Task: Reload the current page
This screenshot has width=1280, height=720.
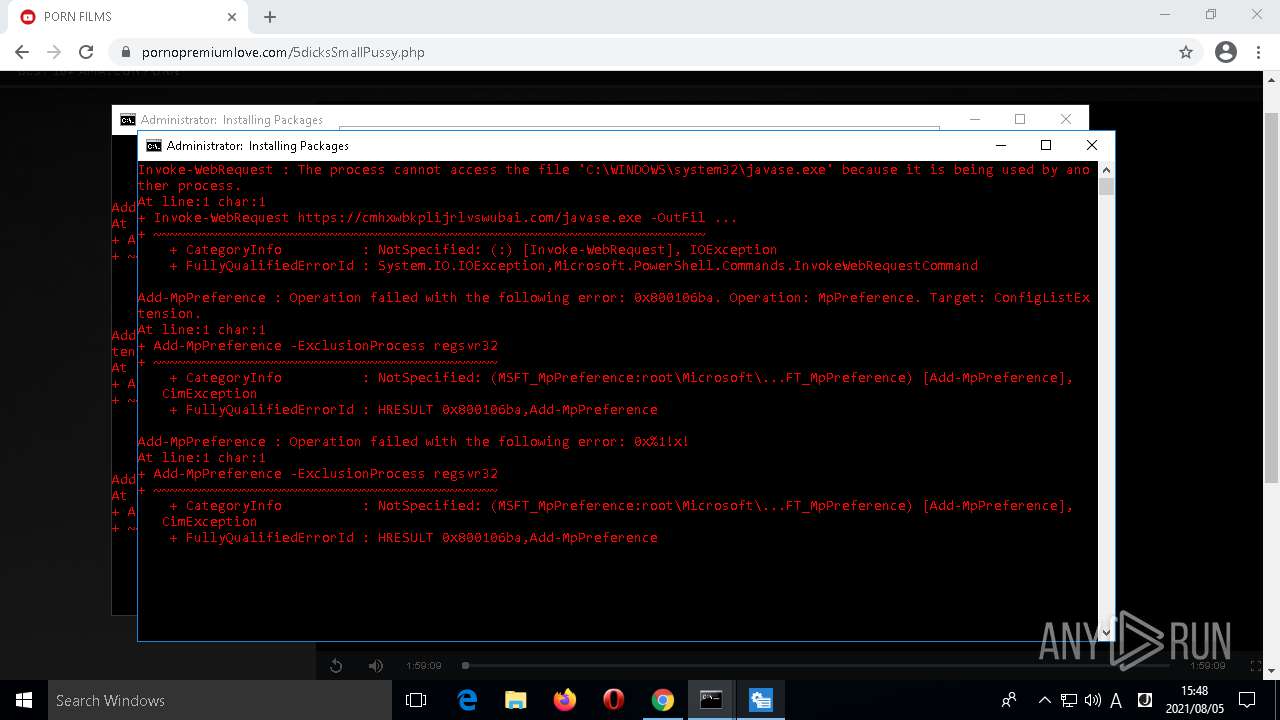Action: tap(86, 52)
